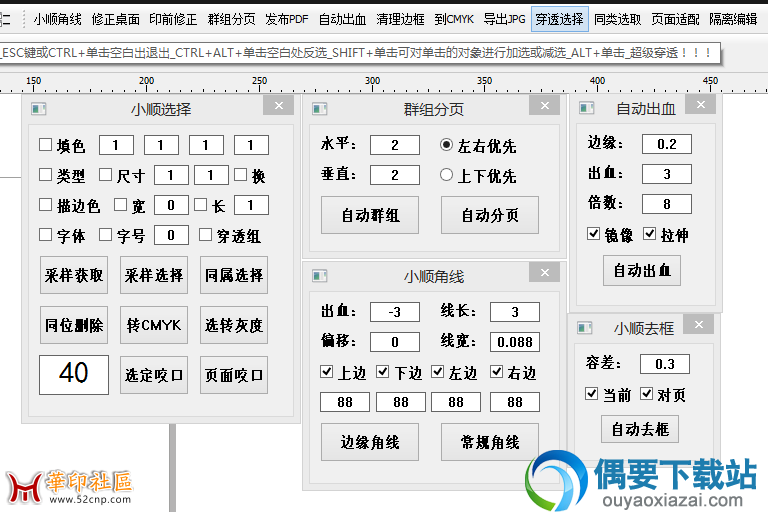
Task: Click the 边缘角线 button
Action: pyautogui.click(x=370, y=442)
